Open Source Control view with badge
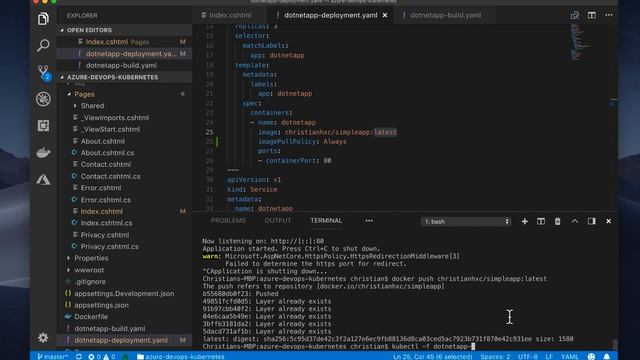Screen dimensions: 640x360 click(43, 72)
